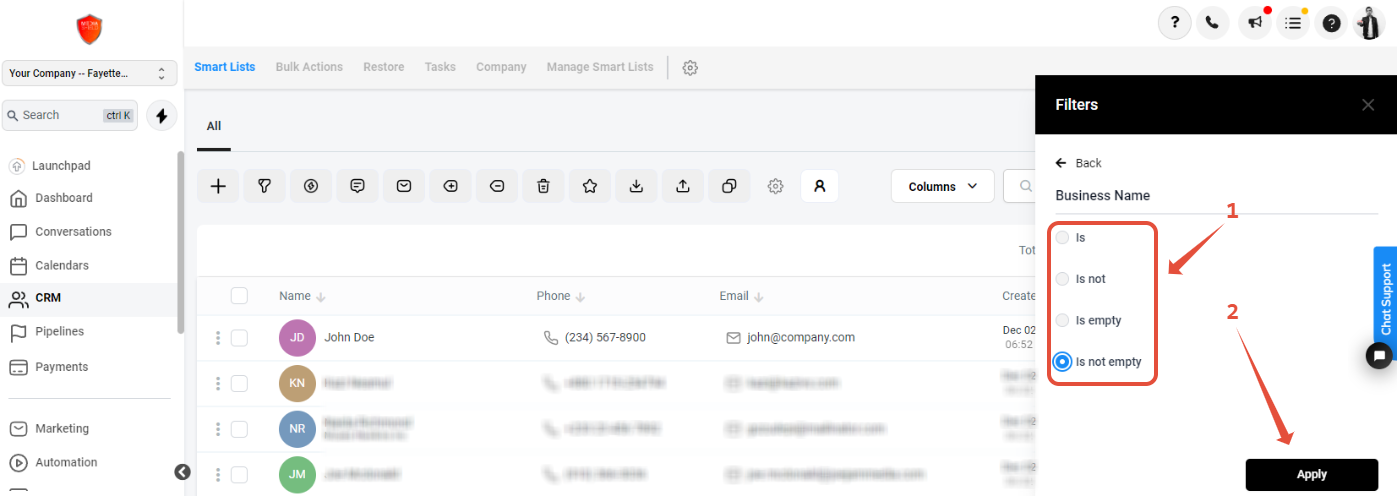This screenshot has width=1397, height=496.
Task: Open Manage Smart Lists tab
Action: coord(600,67)
